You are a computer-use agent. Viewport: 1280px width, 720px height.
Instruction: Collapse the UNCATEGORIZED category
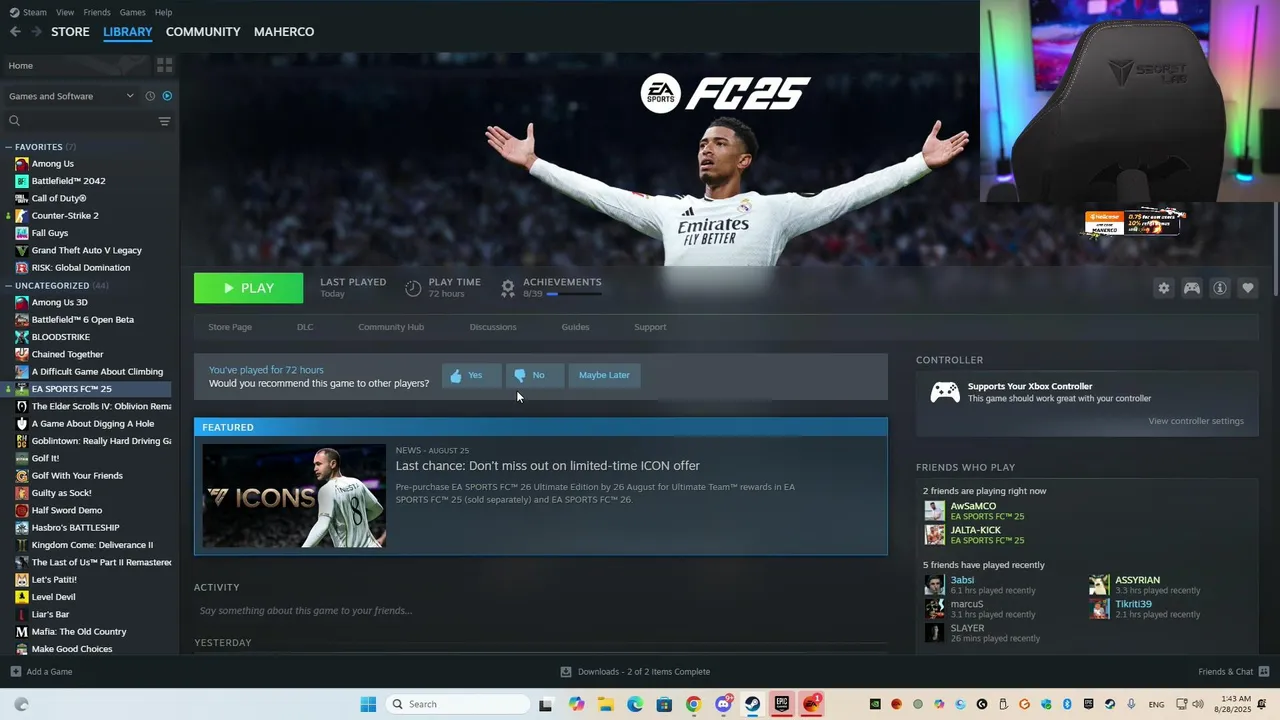9,285
